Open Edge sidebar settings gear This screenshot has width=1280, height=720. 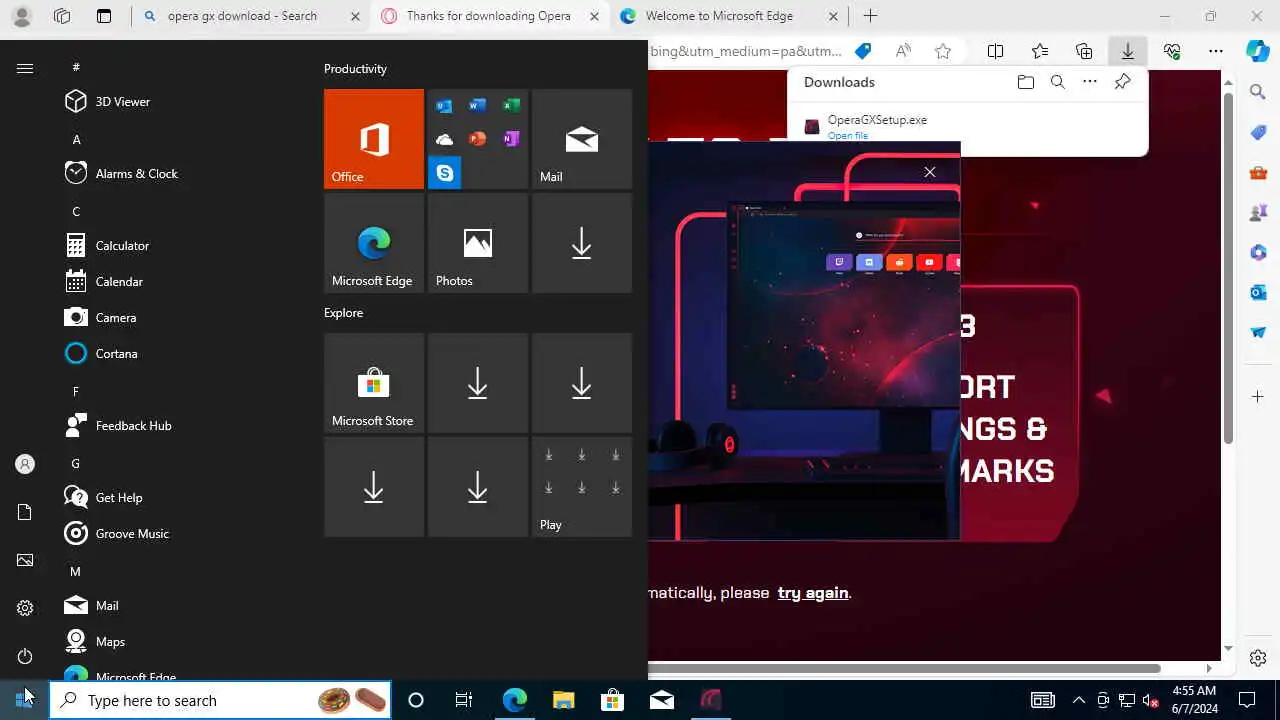pos(1258,658)
